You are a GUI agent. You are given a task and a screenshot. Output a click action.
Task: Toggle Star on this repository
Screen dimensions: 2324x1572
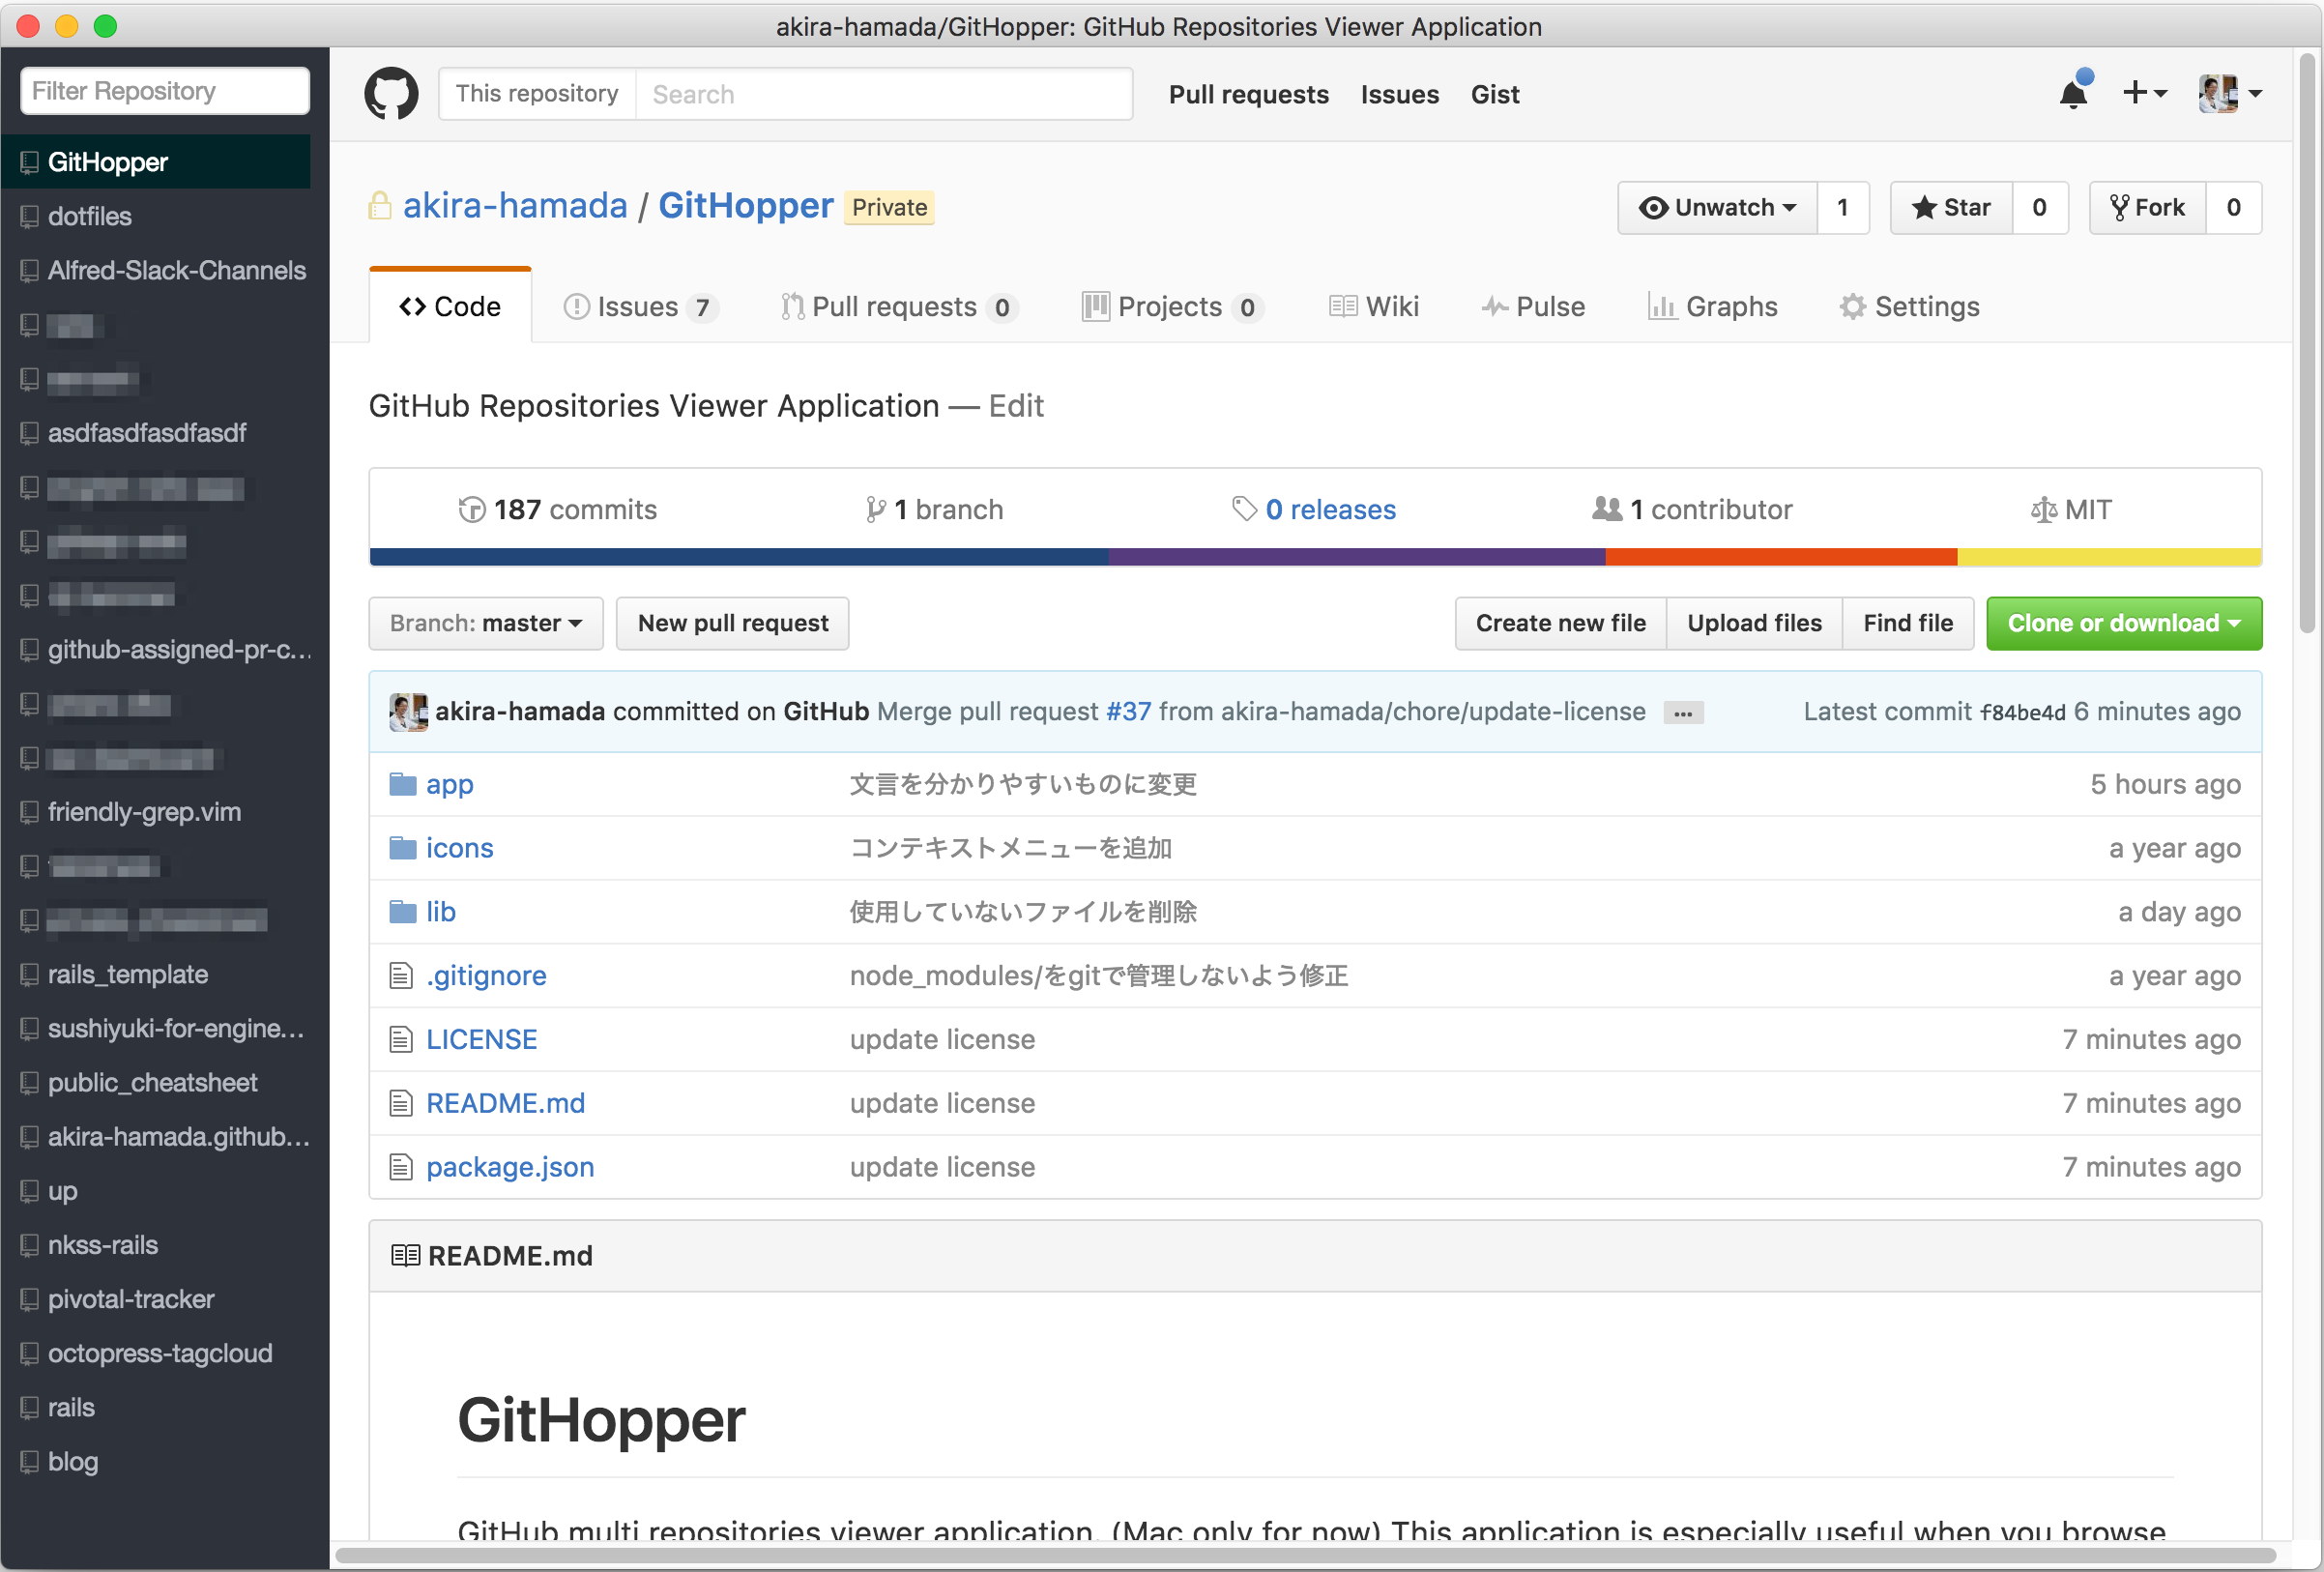(x=1951, y=207)
